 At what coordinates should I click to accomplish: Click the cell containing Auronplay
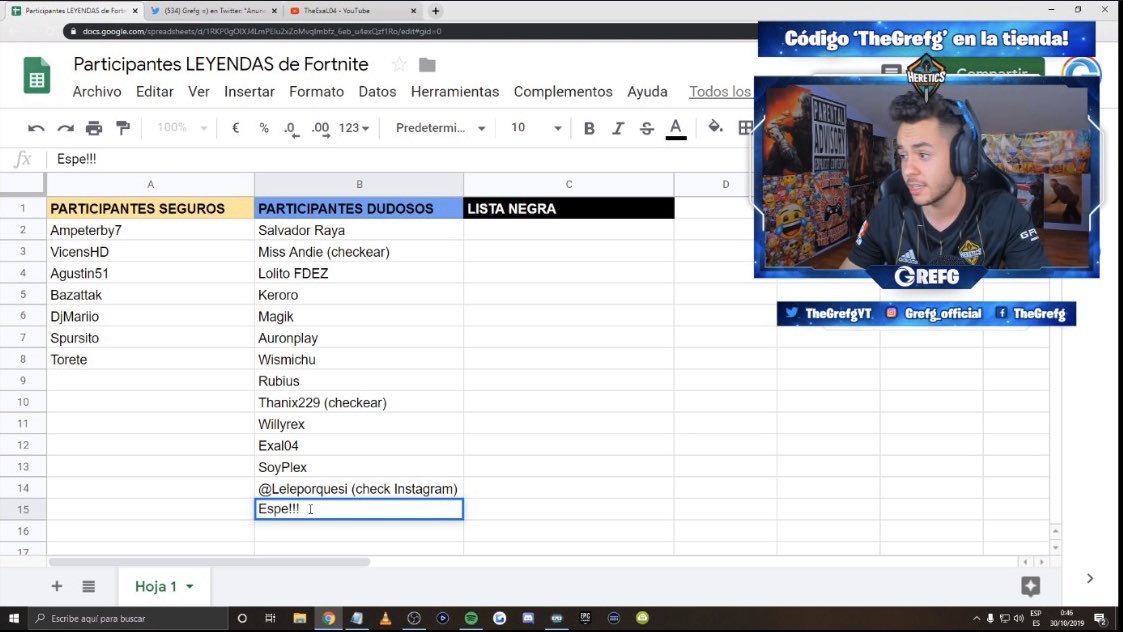point(359,337)
